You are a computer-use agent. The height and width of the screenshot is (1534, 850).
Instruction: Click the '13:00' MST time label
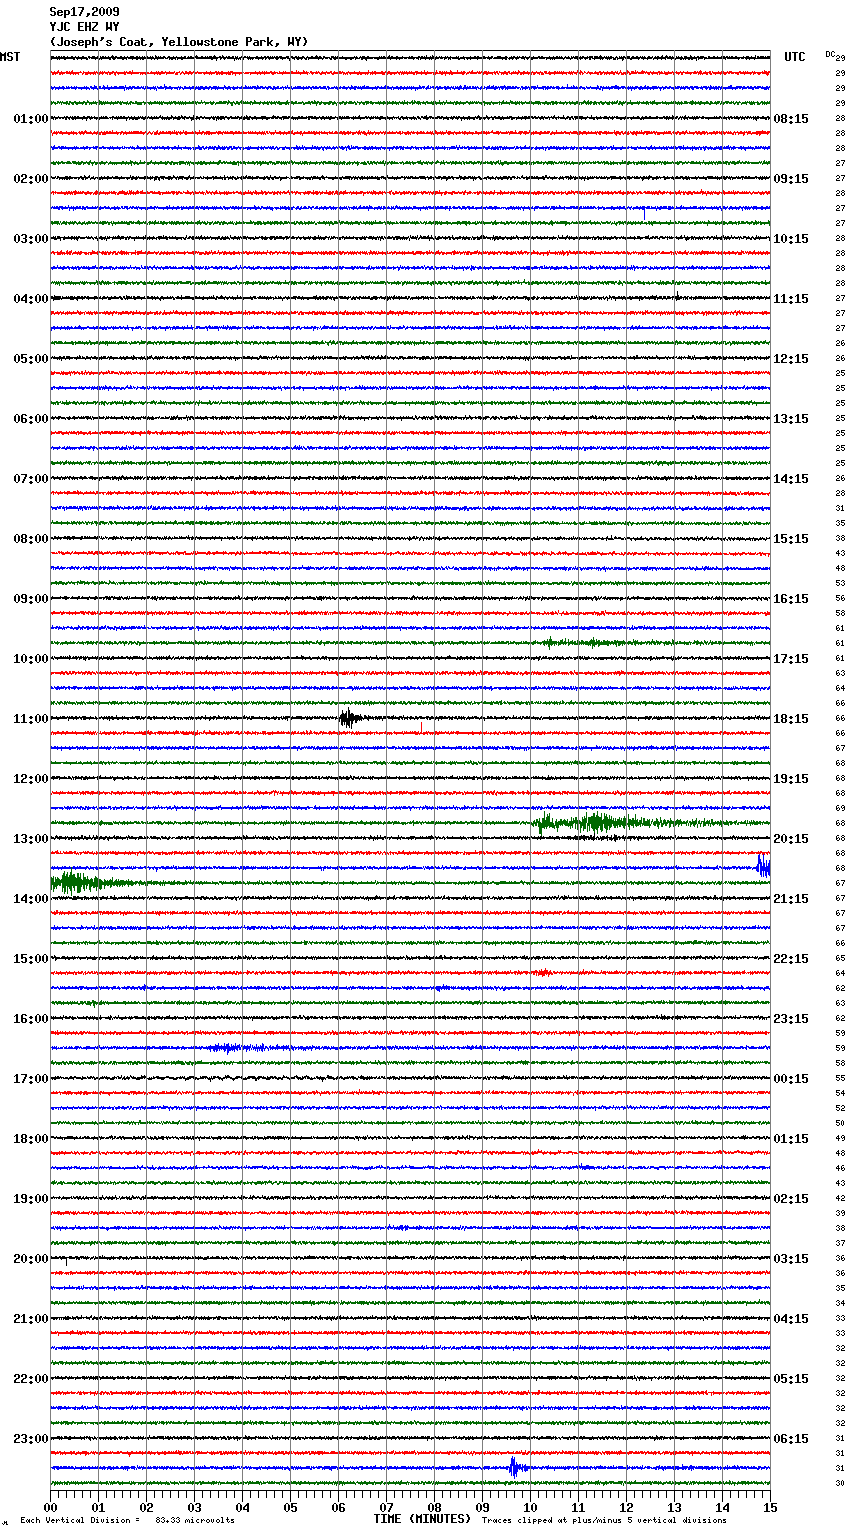click(x=30, y=839)
